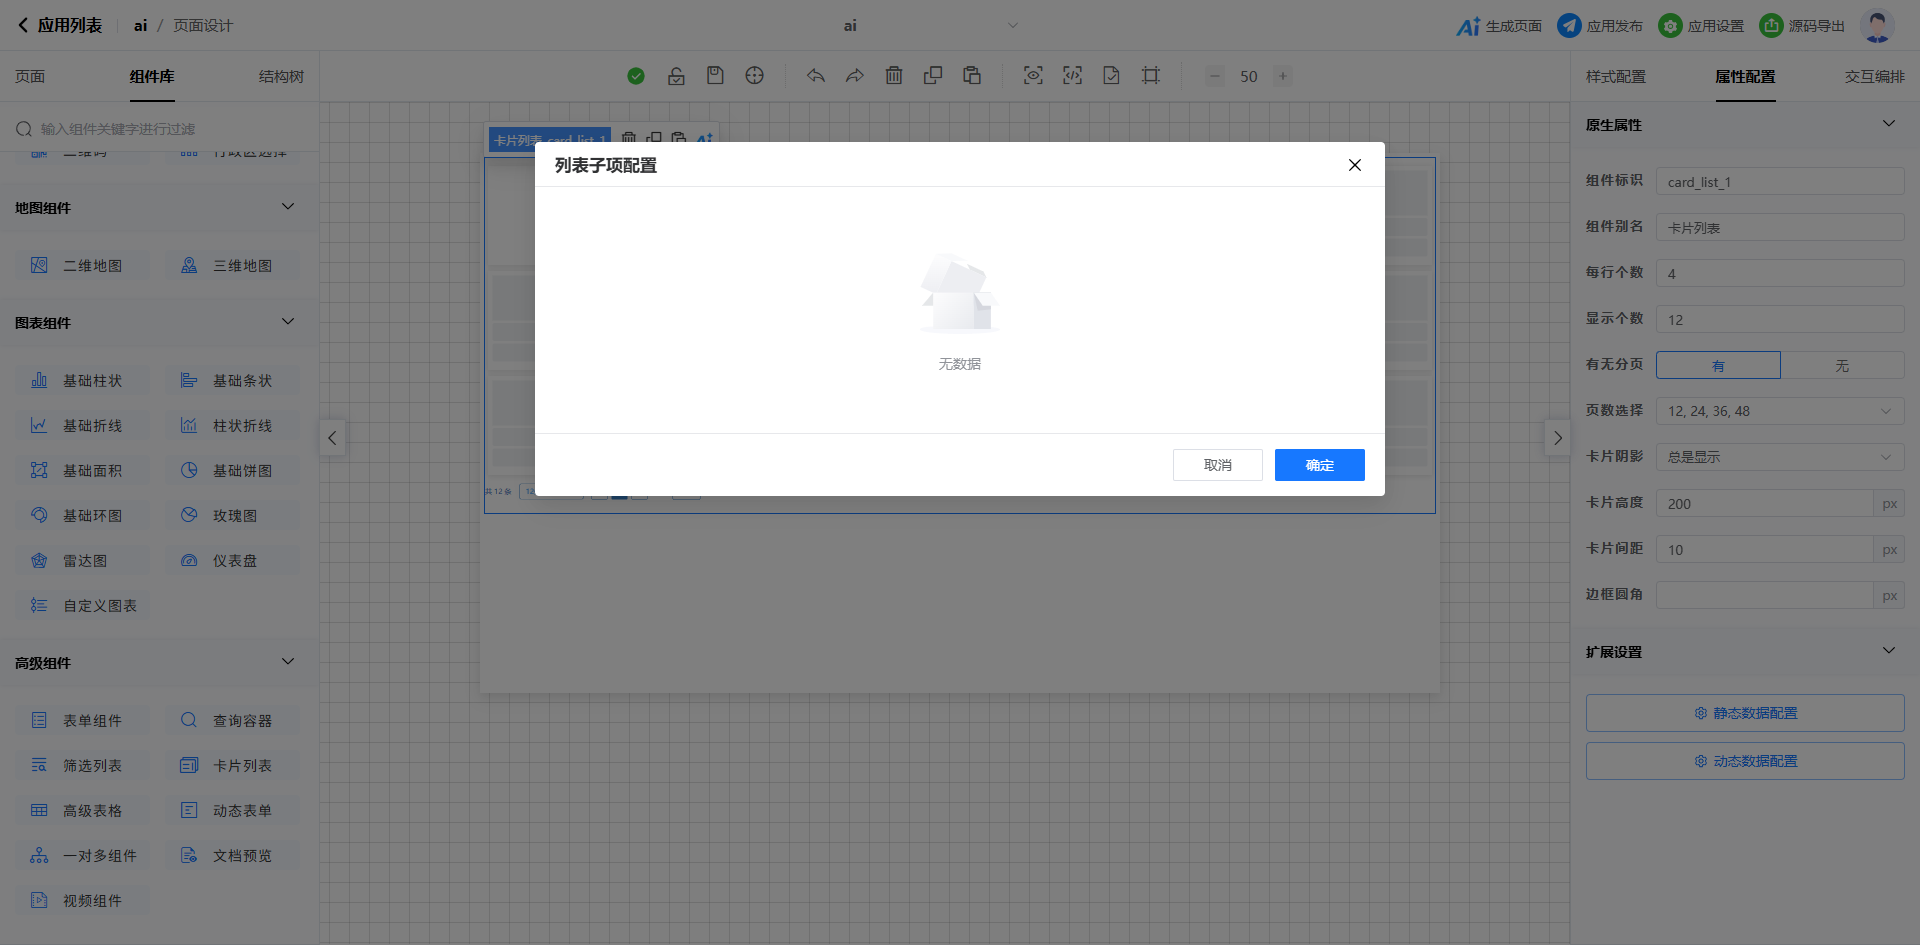This screenshot has width=1920, height=945.
Task: Click the save disk icon in toolbar
Action: [715, 76]
